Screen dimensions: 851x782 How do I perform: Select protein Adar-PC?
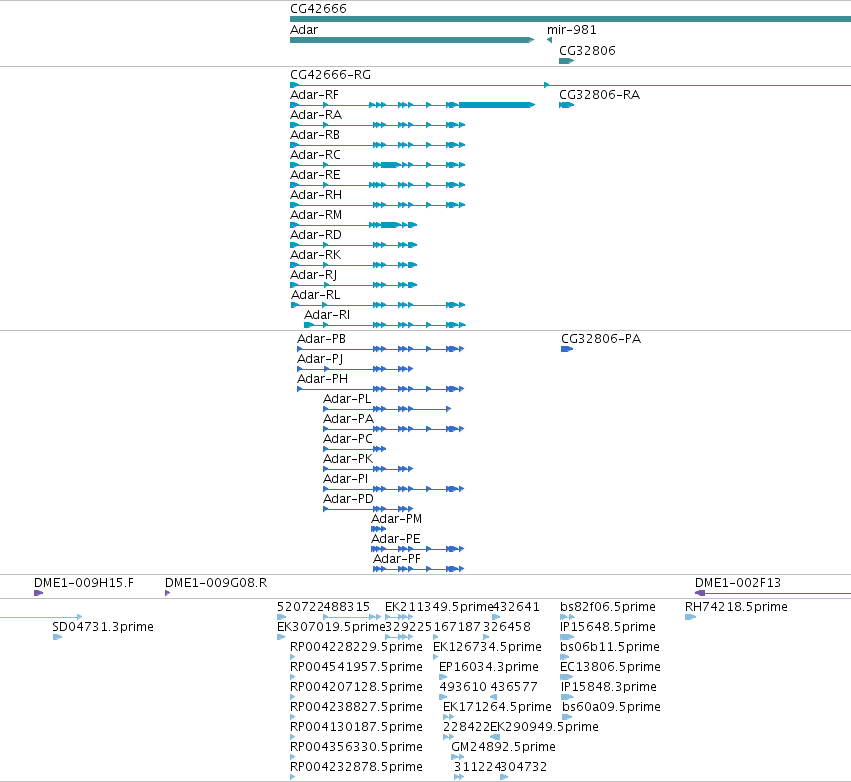pos(354,449)
